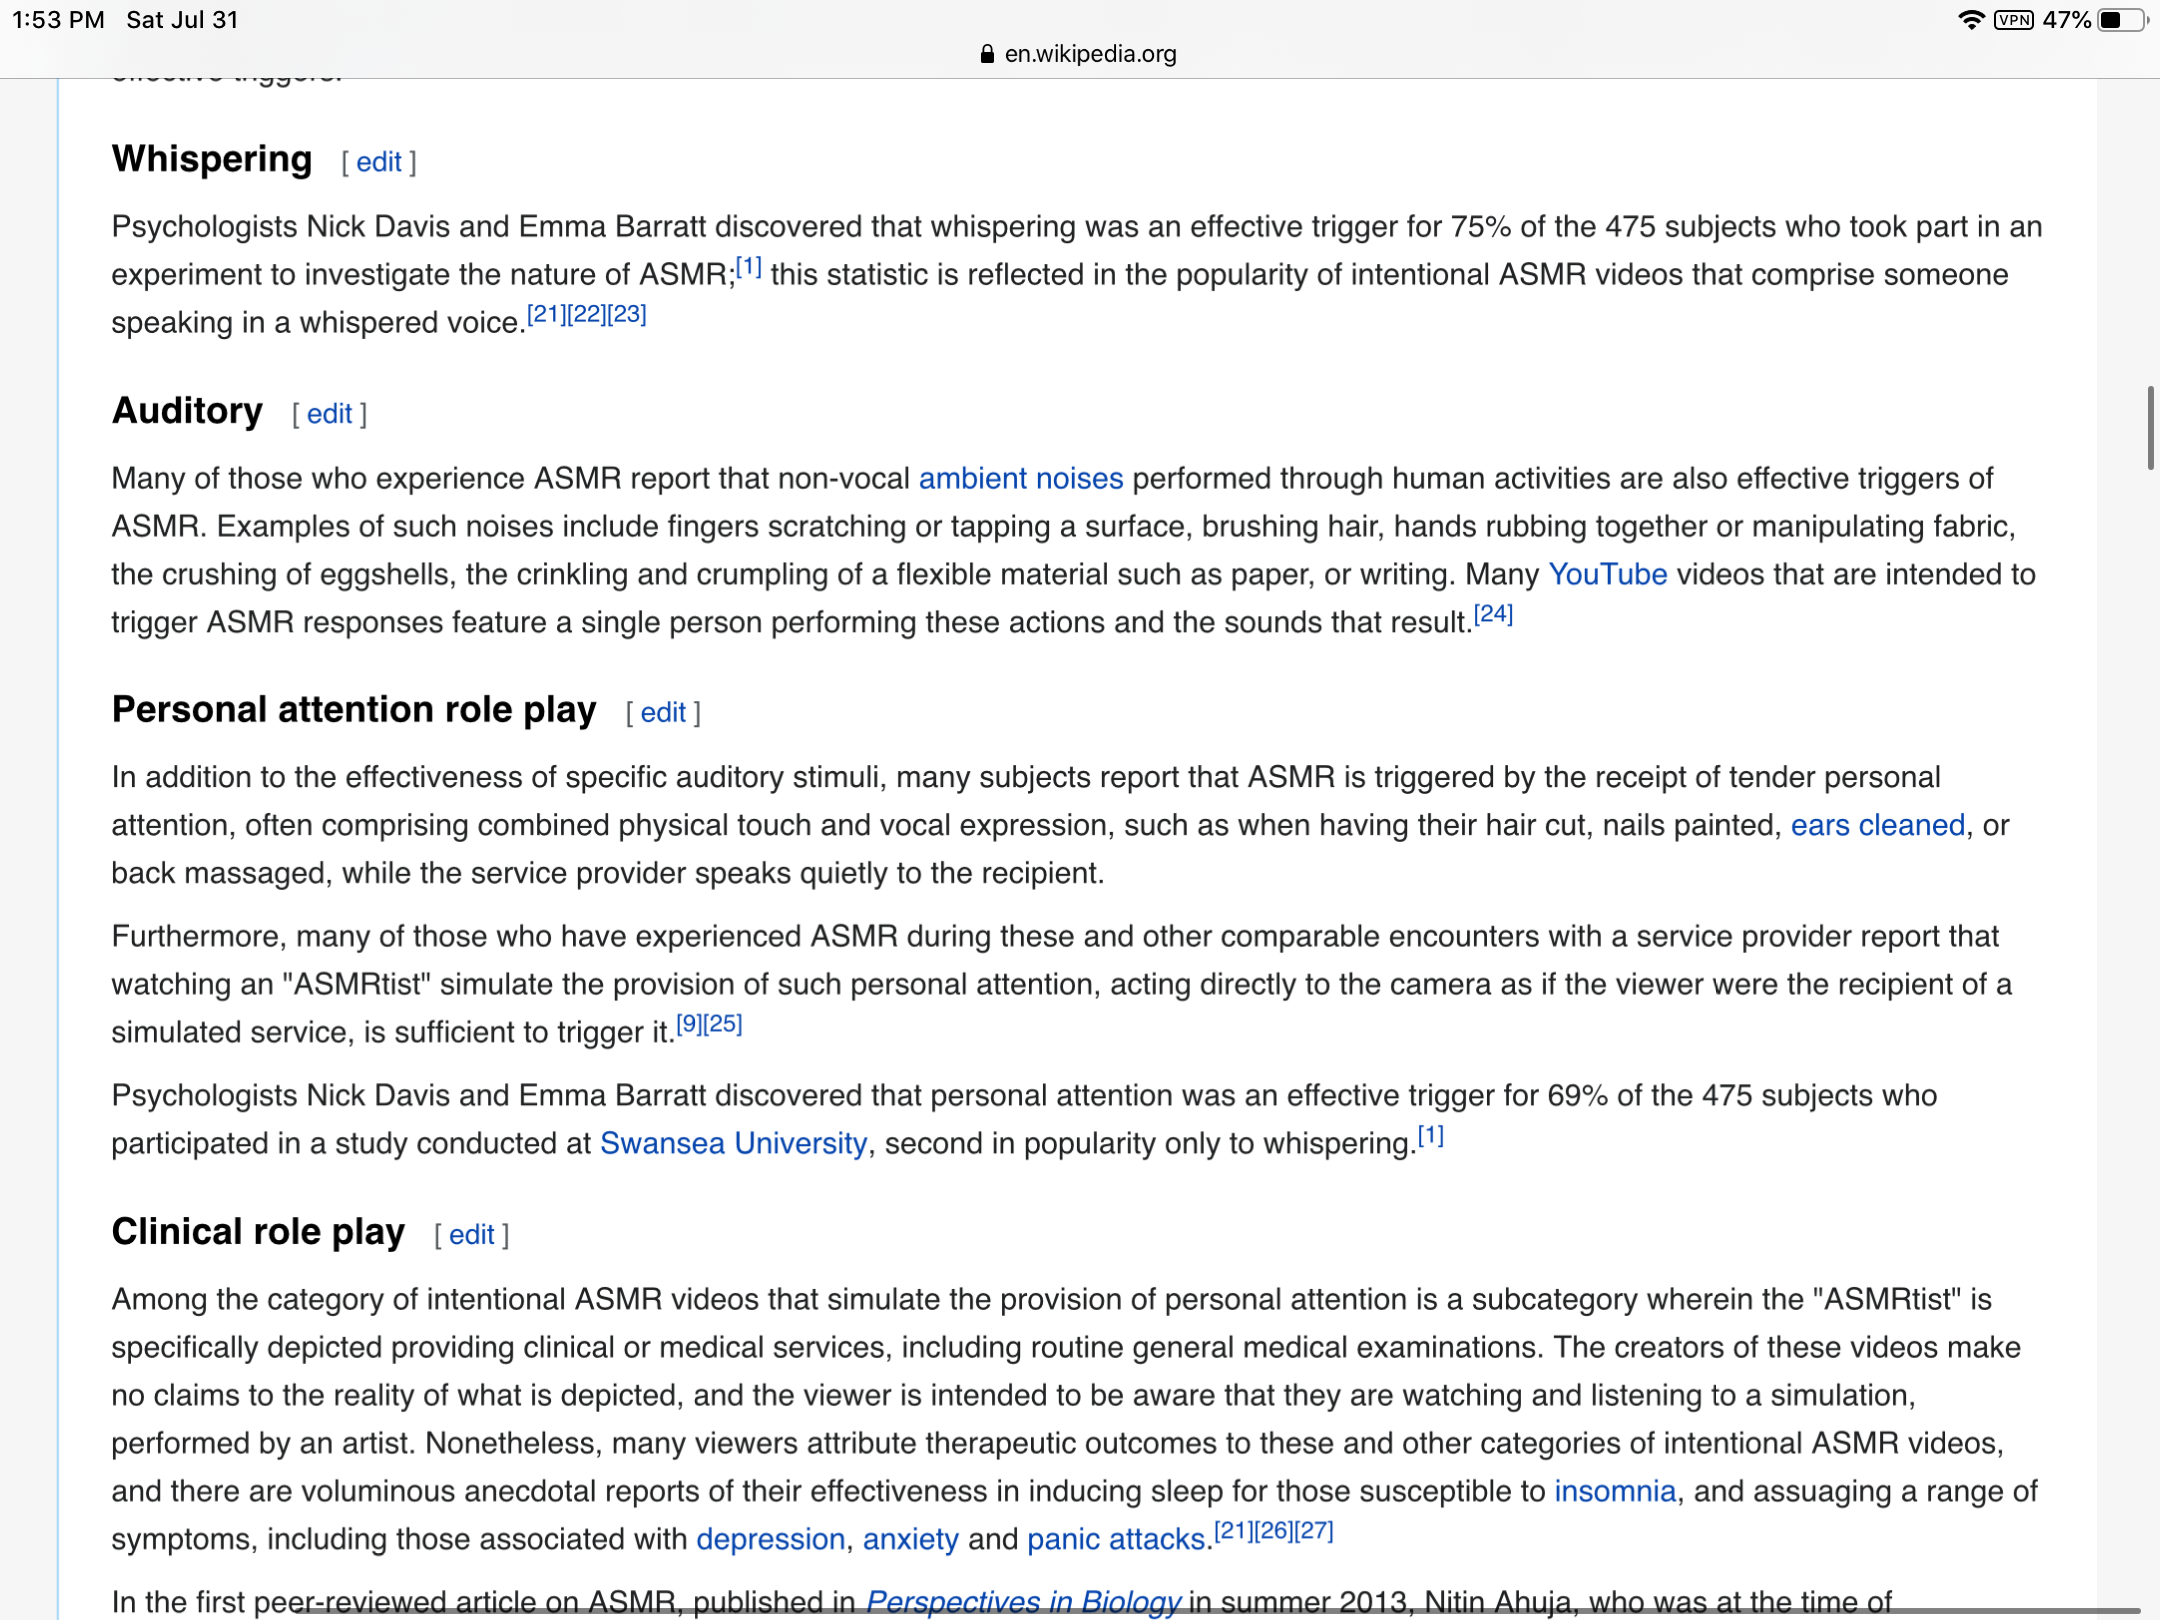Jump to citation [26] after panic attacks

coord(1274,1532)
